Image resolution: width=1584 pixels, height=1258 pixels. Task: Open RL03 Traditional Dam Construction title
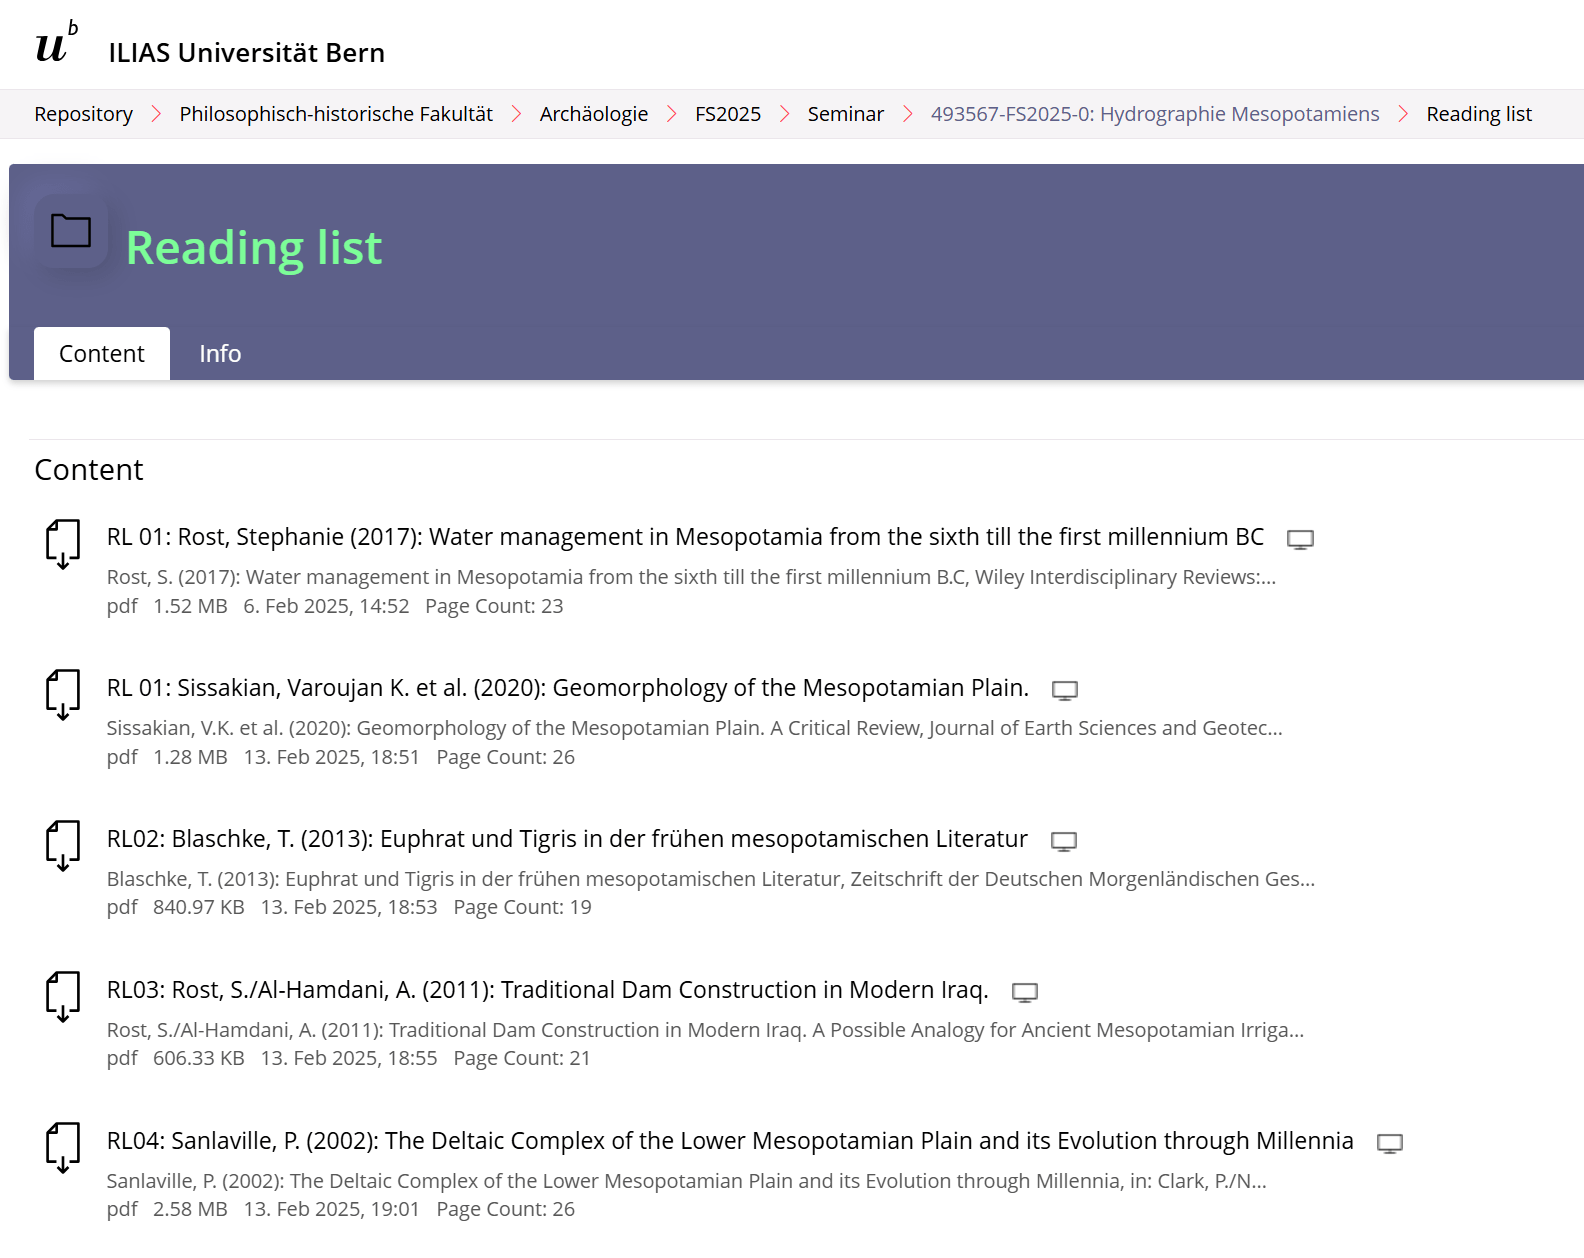point(548,990)
